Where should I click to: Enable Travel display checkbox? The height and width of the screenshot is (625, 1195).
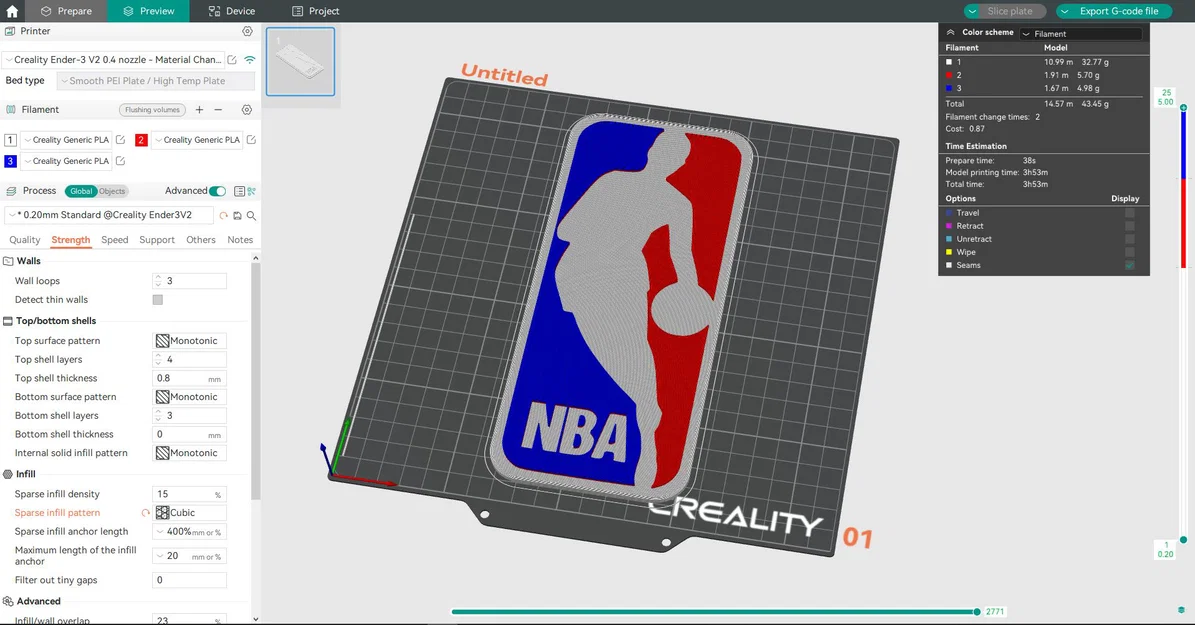point(1129,213)
